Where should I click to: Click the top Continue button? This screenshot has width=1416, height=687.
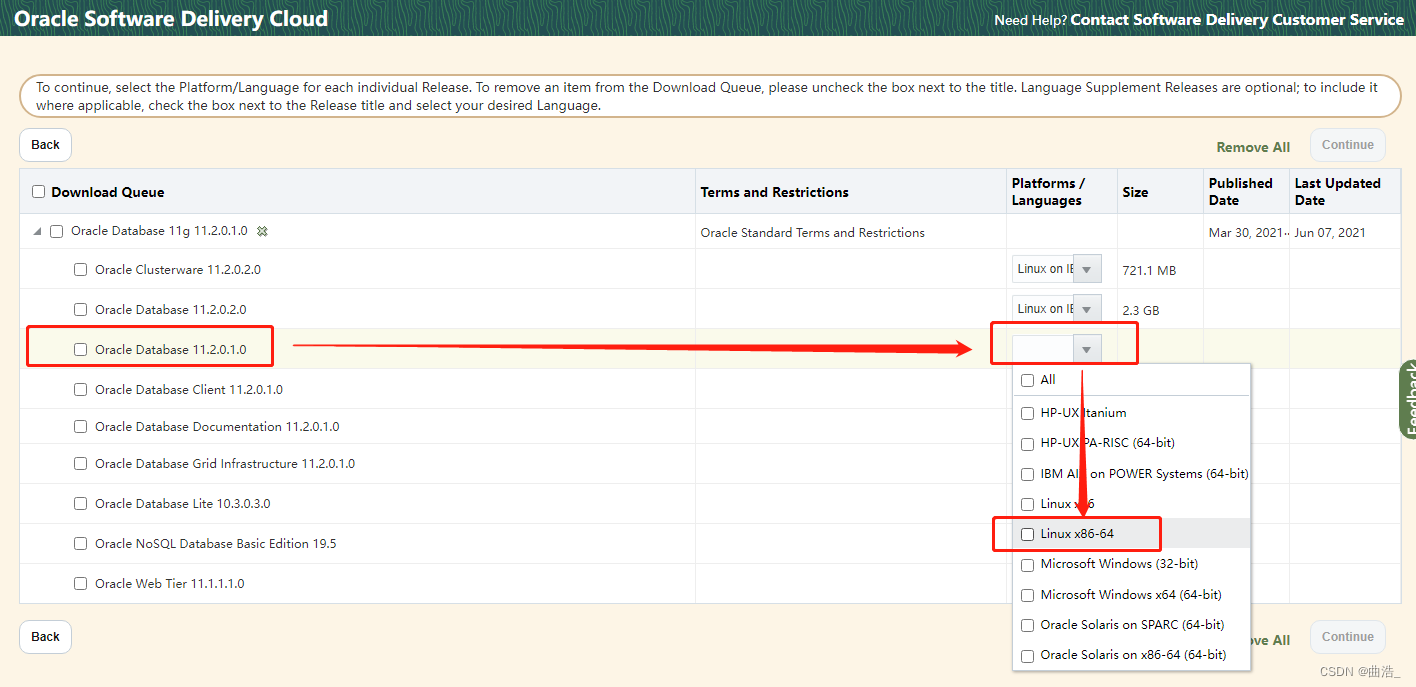(x=1347, y=145)
